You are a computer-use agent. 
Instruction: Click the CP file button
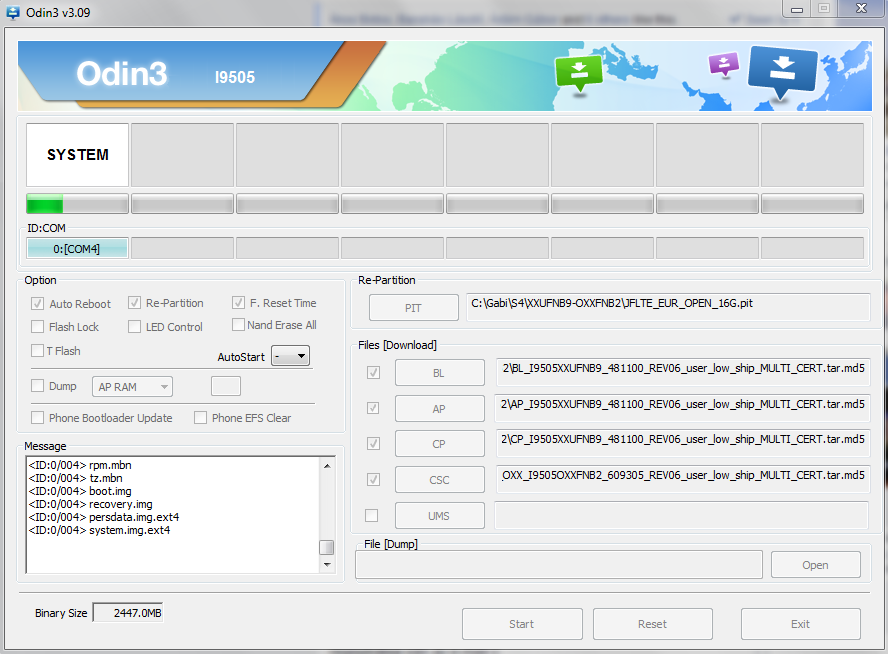click(439, 443)
